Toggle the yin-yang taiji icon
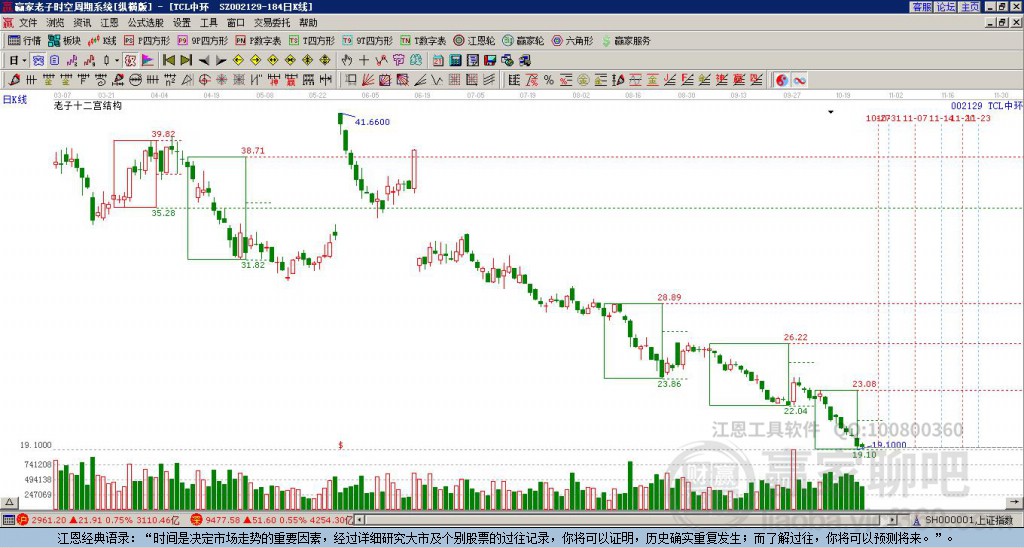The image size is (1024, 548). coord(782,80)
